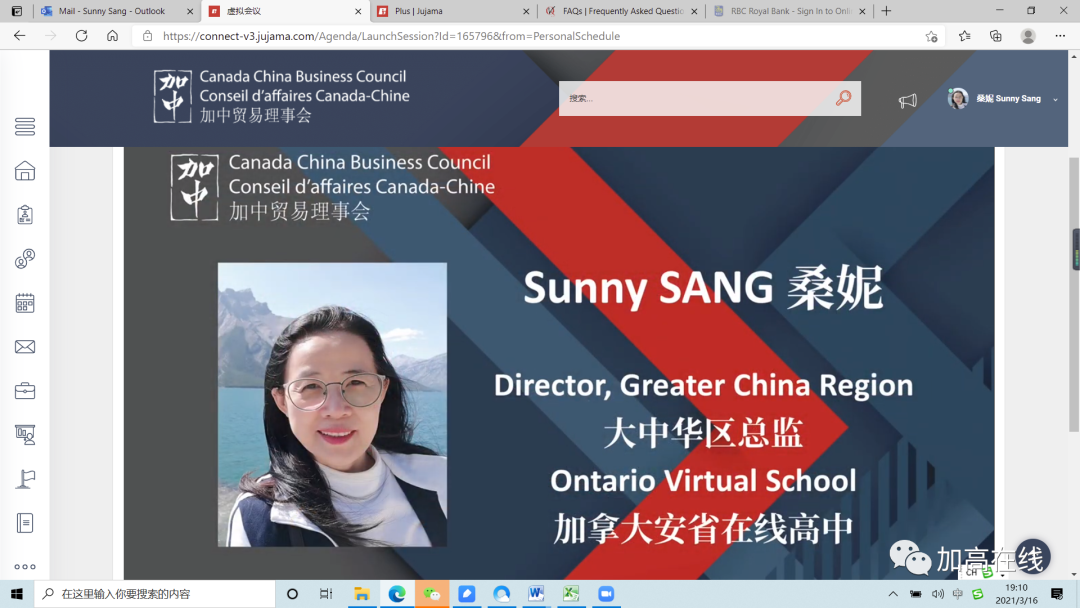The image size is (1080, 608).
Task: Show hidden system tray icons
Action: (x=893, y=594)
